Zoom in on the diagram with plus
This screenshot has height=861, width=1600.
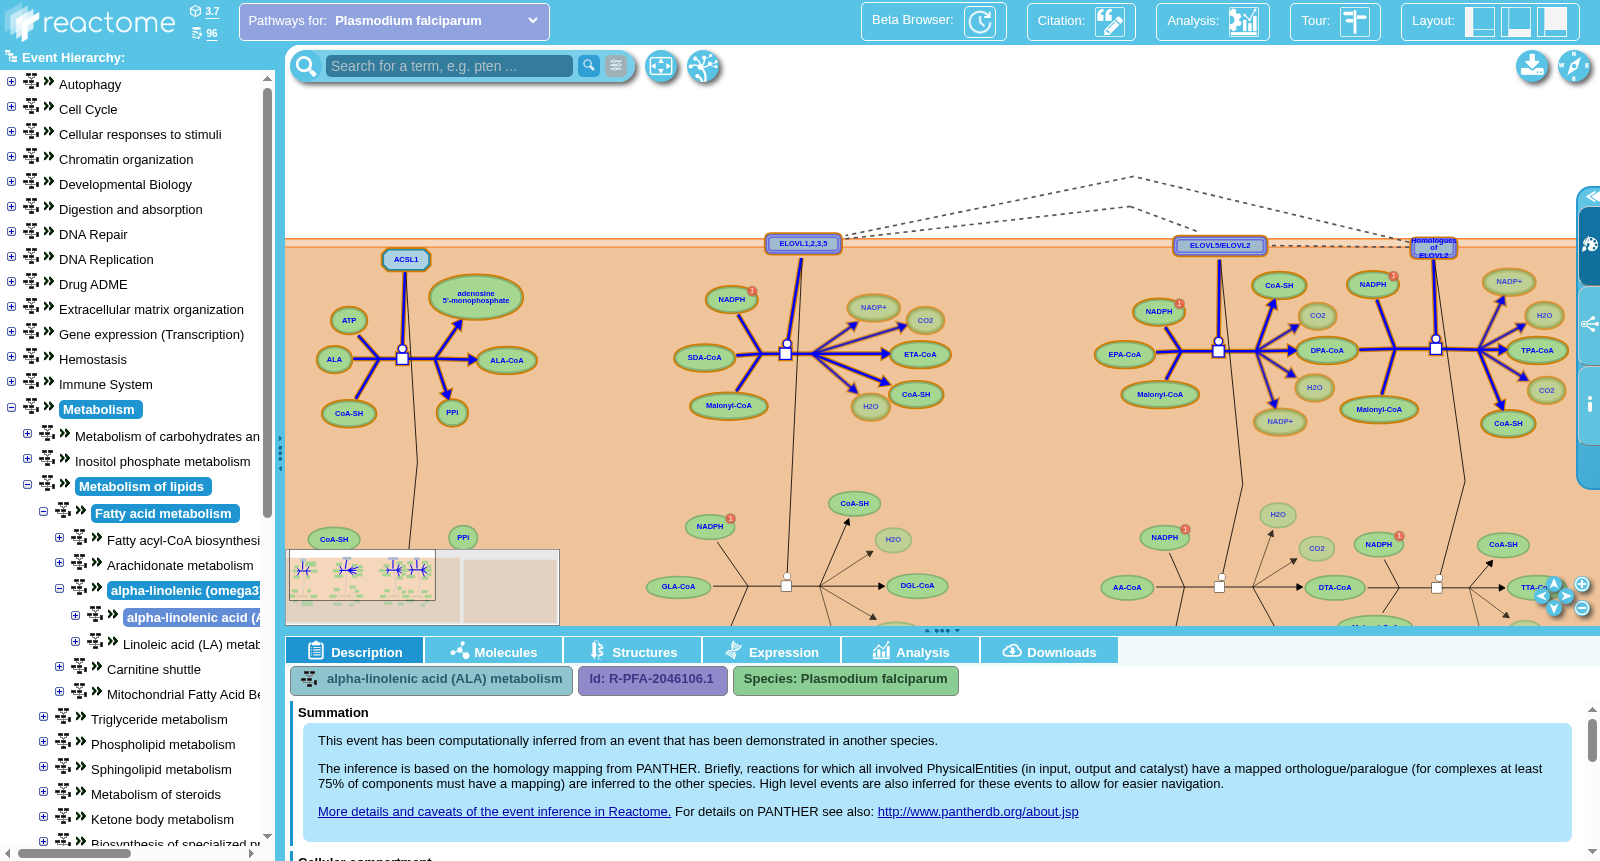click(1582, 584)
